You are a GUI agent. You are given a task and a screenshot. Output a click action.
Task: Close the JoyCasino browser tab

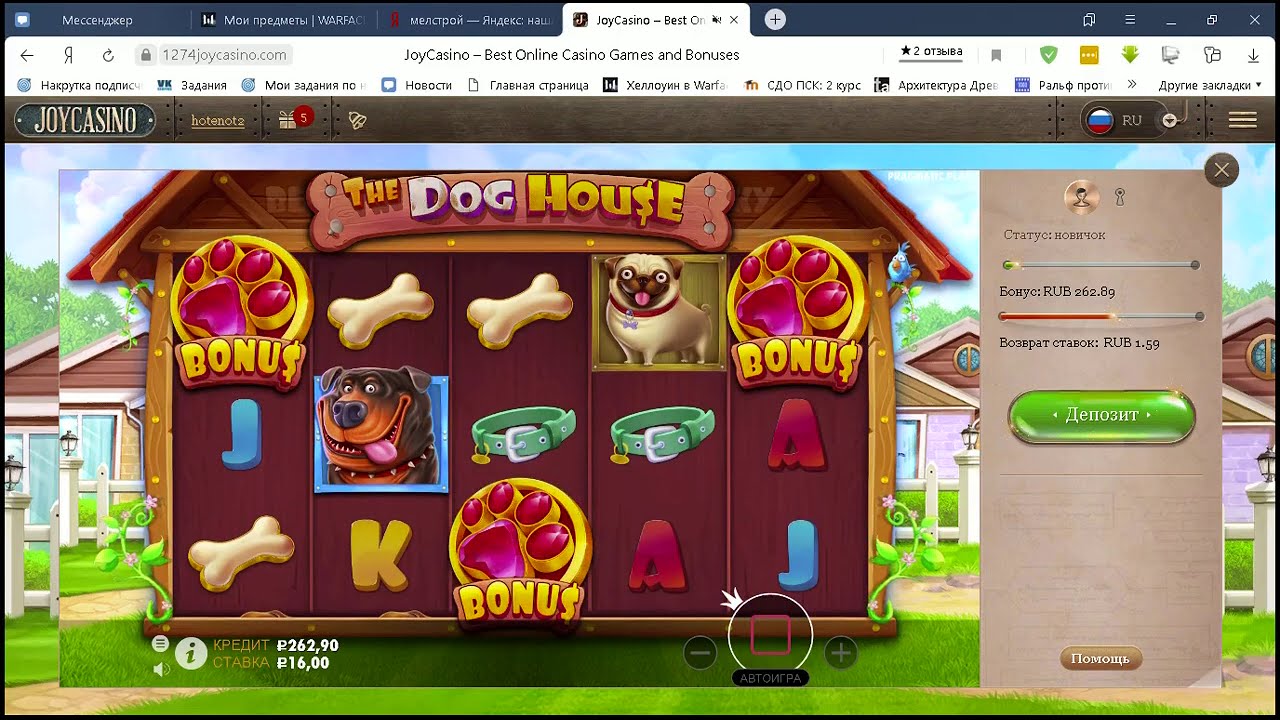click(x=735, y=20)
